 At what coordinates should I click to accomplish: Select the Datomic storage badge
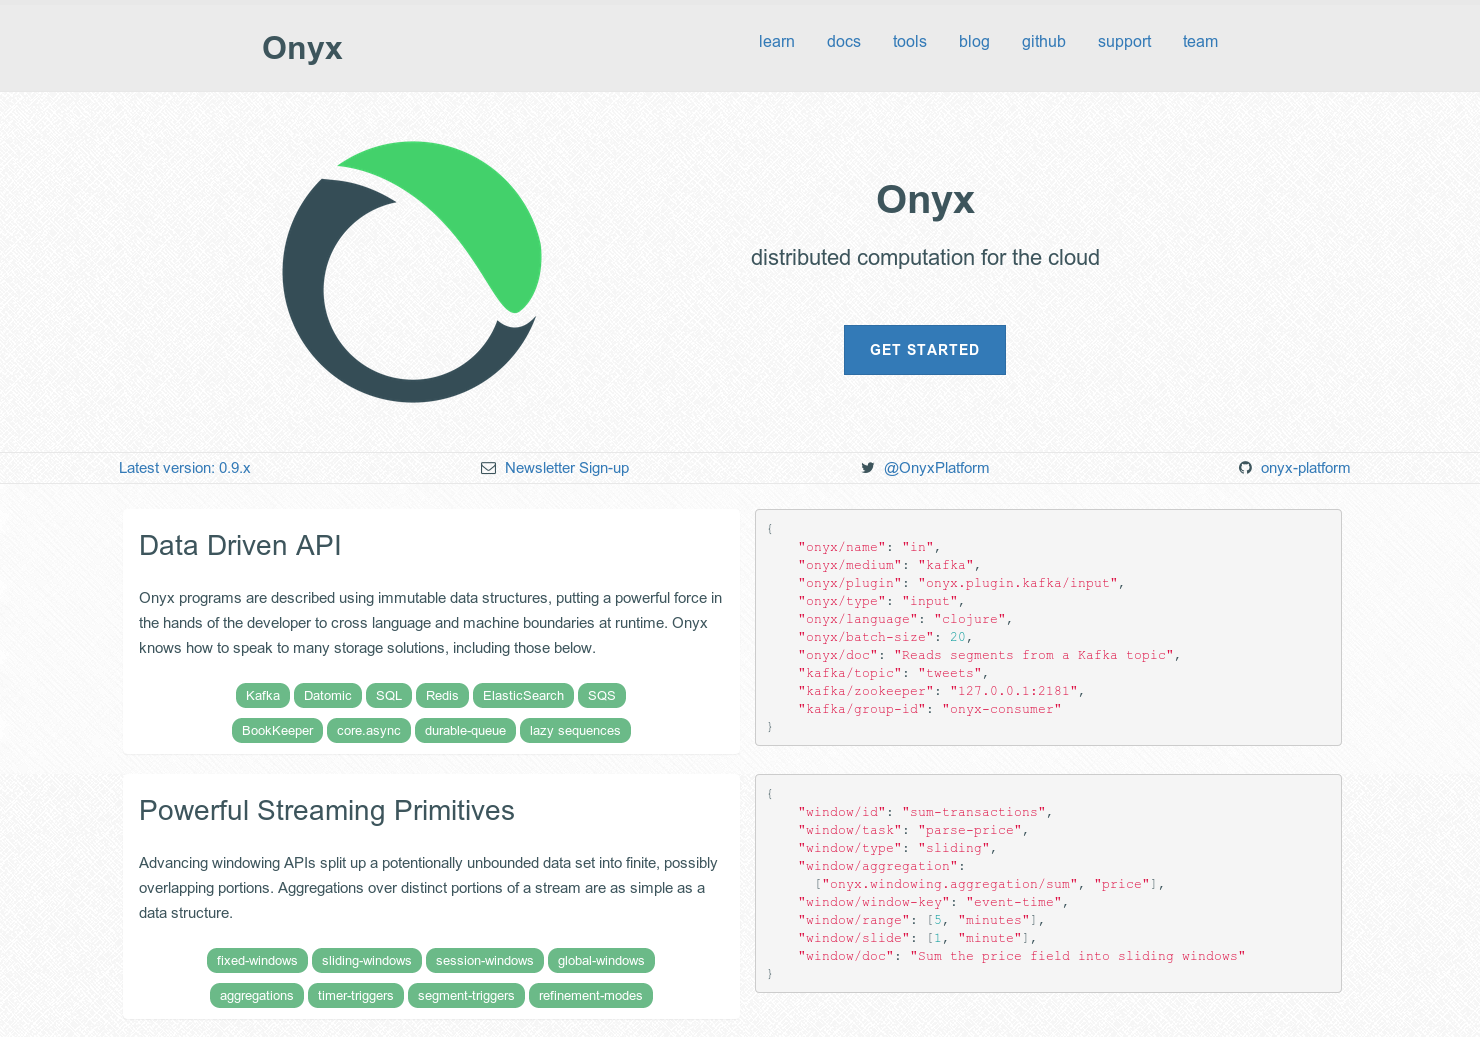(327, 695)
